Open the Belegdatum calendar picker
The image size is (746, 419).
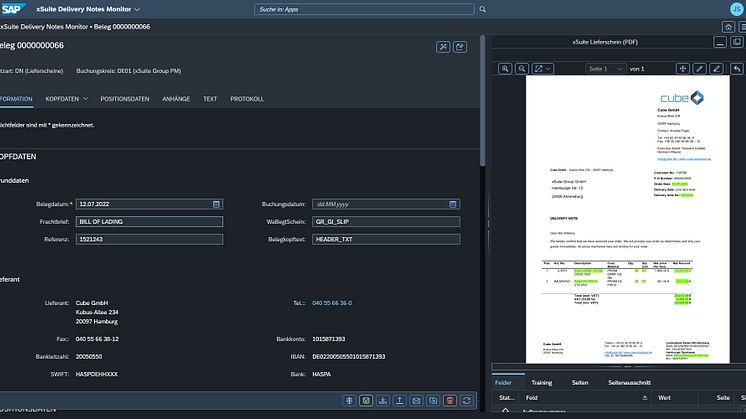click(215, 203)
